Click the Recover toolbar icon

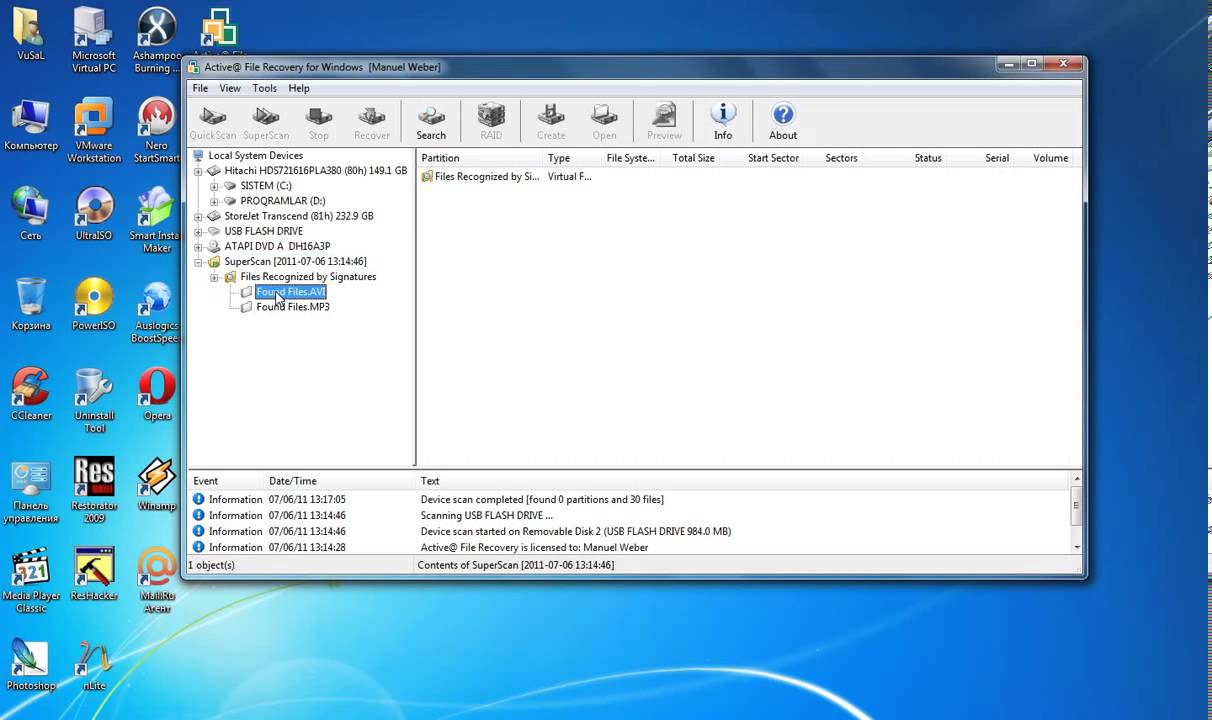[x=372, y=122]
